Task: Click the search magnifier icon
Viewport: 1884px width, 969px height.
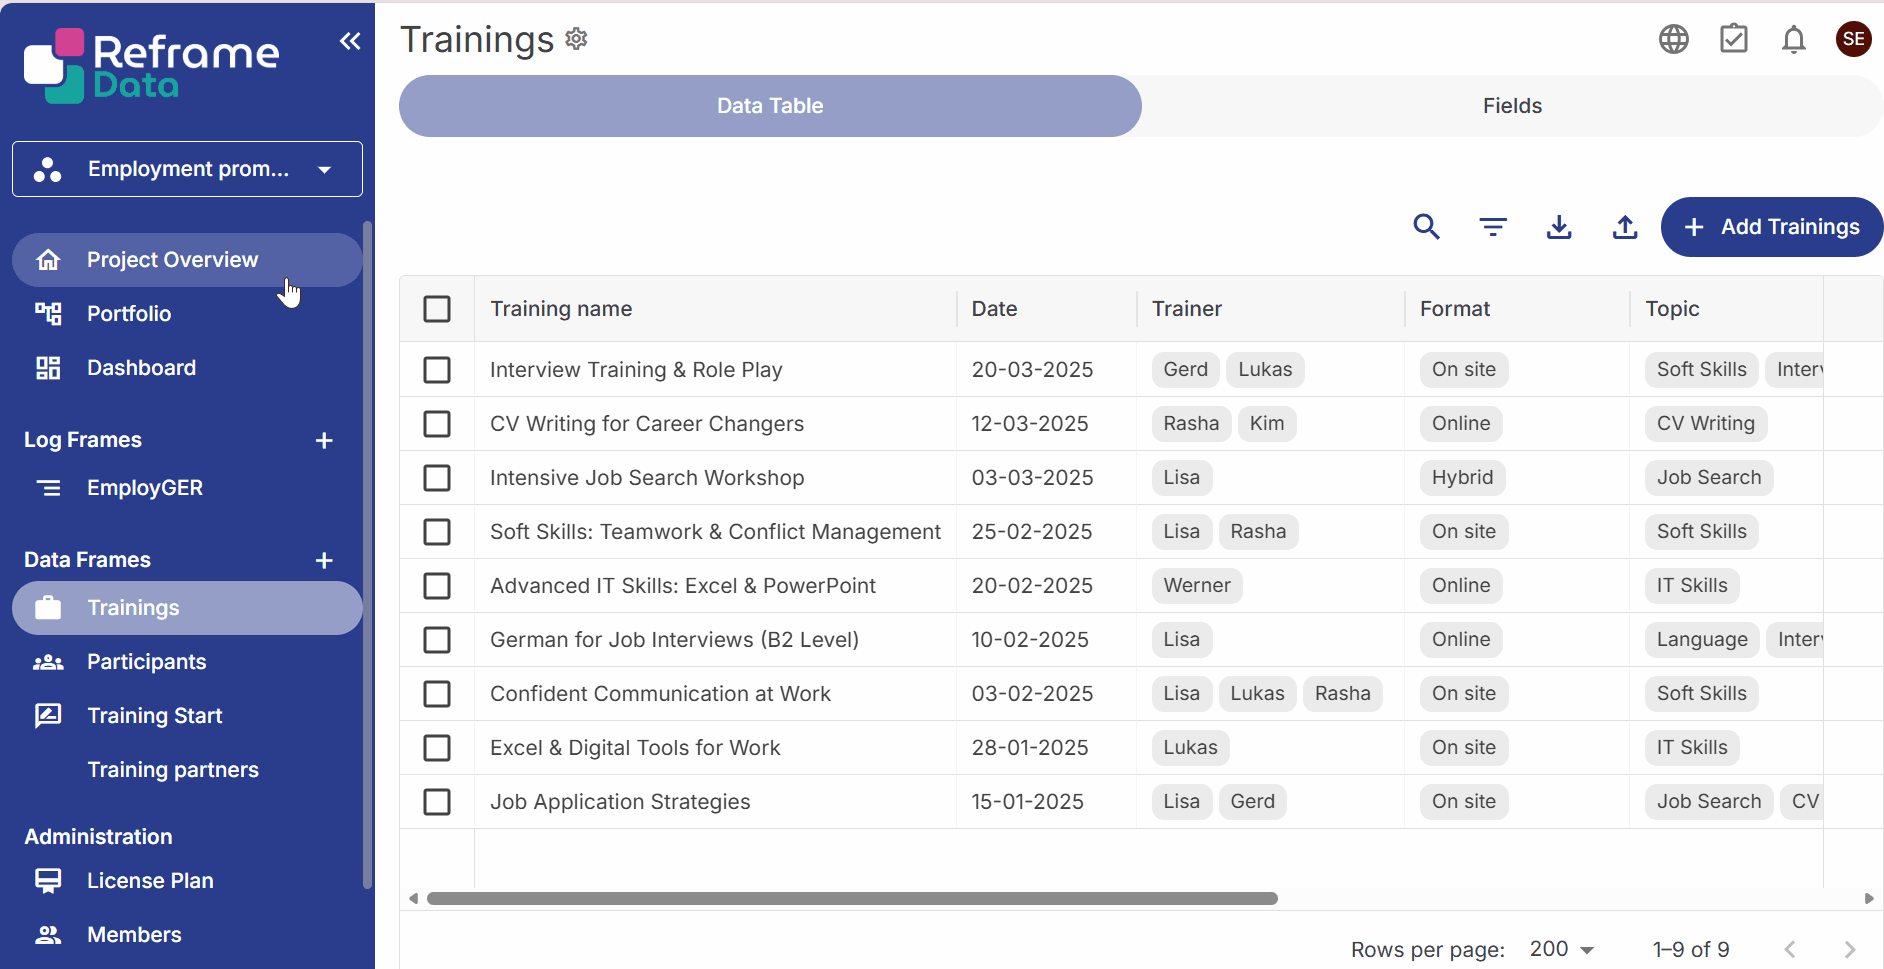Action: pos(1426,227)
